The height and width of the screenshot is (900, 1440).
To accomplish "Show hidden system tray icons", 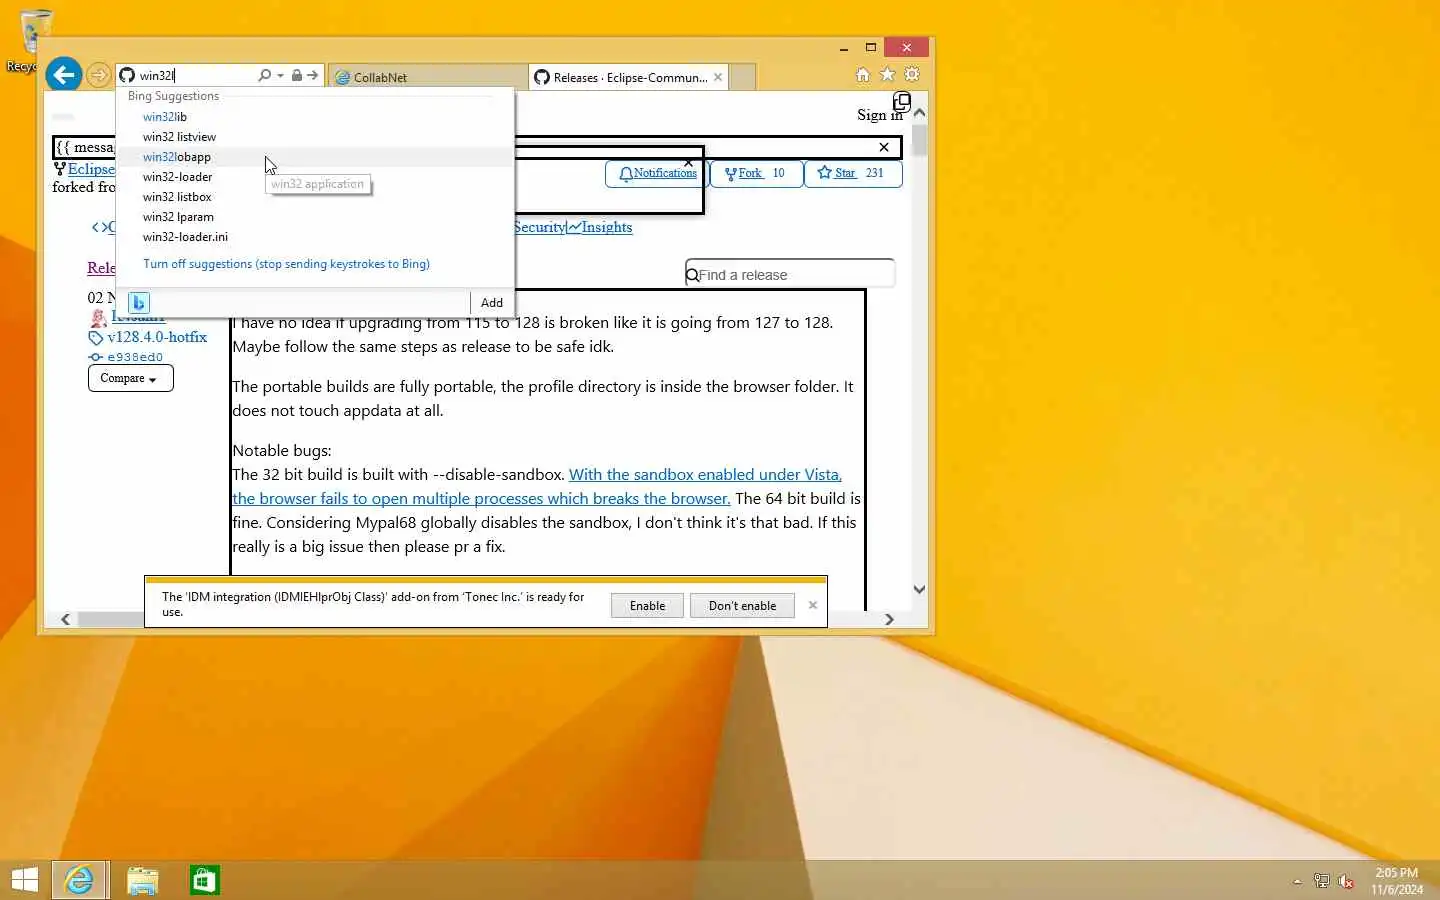I will (1297, 881).
